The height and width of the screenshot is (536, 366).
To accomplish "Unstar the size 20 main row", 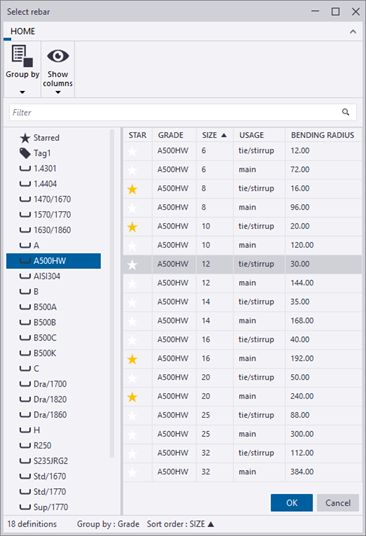I will [132, 397].
